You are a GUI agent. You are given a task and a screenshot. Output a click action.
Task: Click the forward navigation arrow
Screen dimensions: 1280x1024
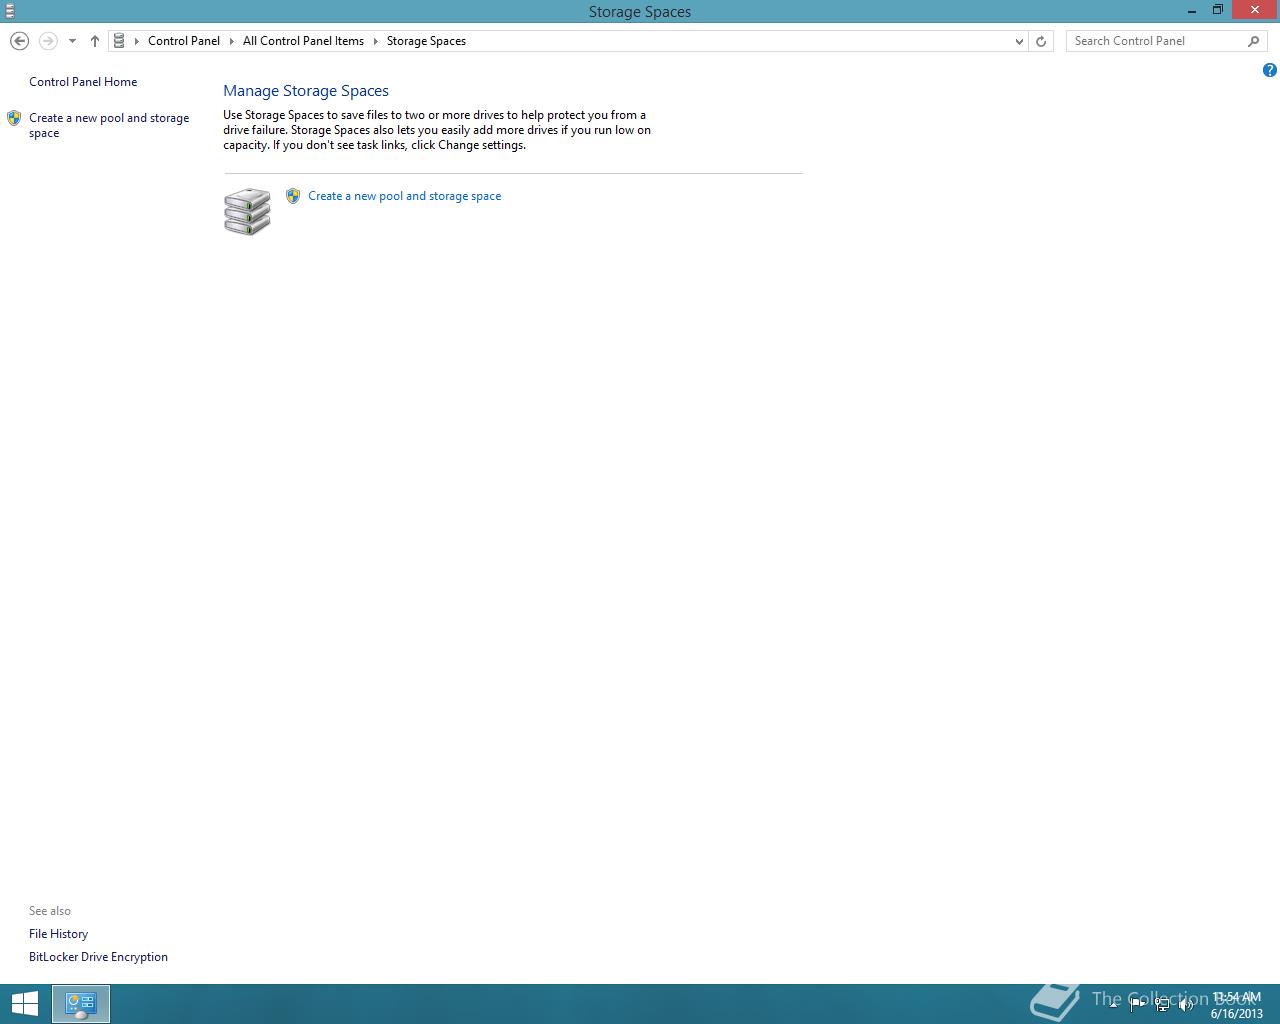click(x=48, y=41)
